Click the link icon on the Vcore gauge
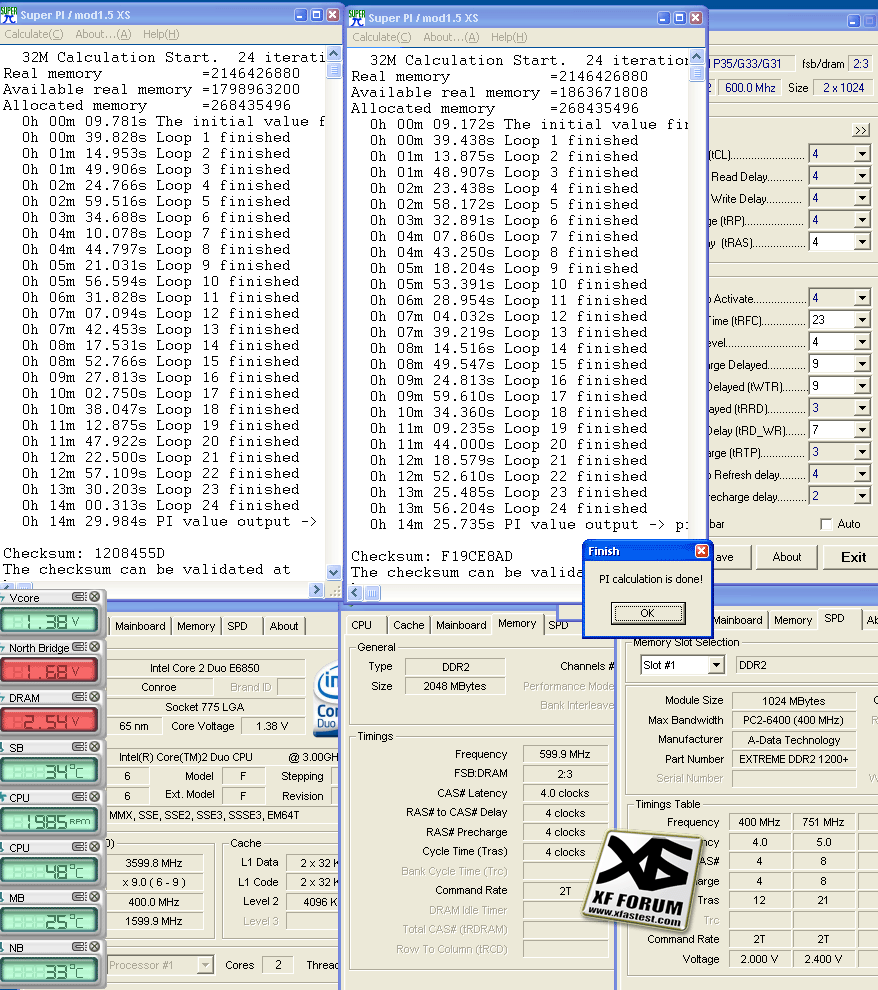 (81, 598)
